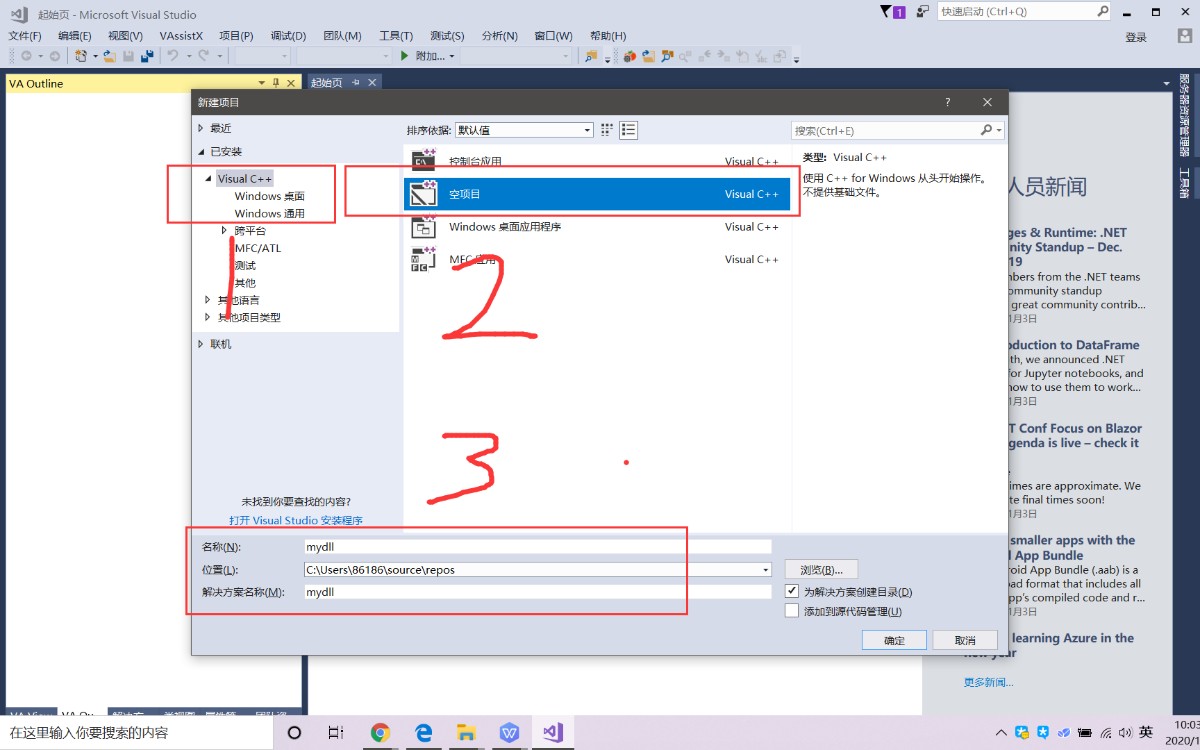Screen dimensions: 1200x750
Task: Open the 编辑(E) menu
Action: 74,35
